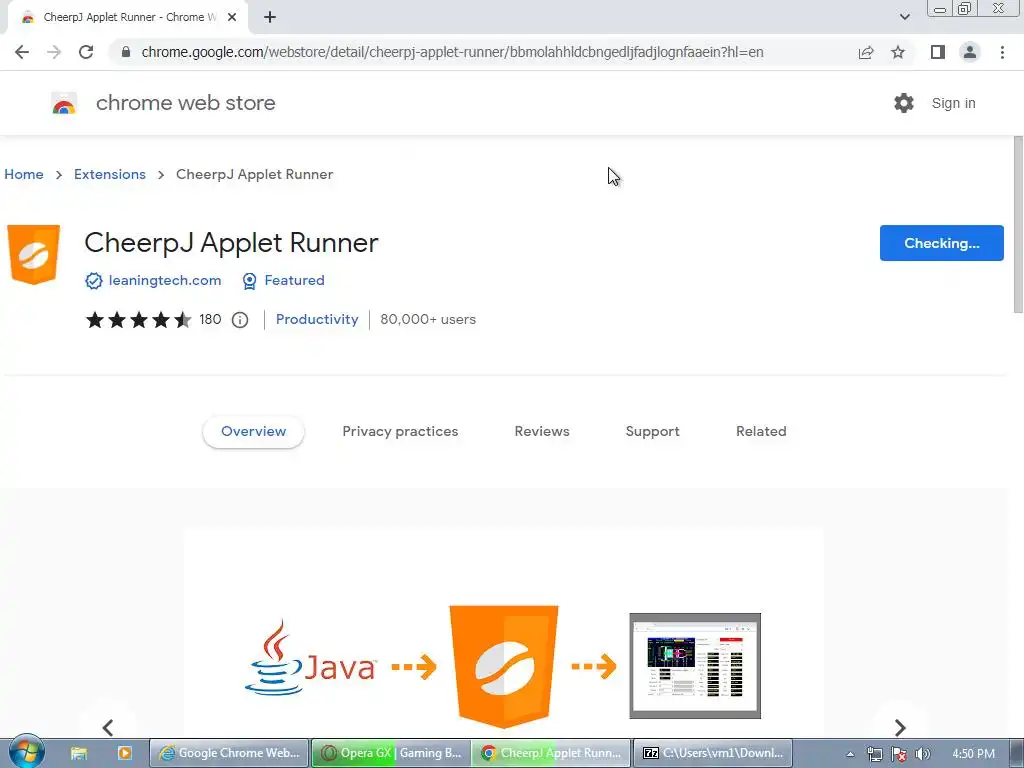Open a new browser tab
The height and width of the screenshot is (768, 1024).
(x=270, y=18)
